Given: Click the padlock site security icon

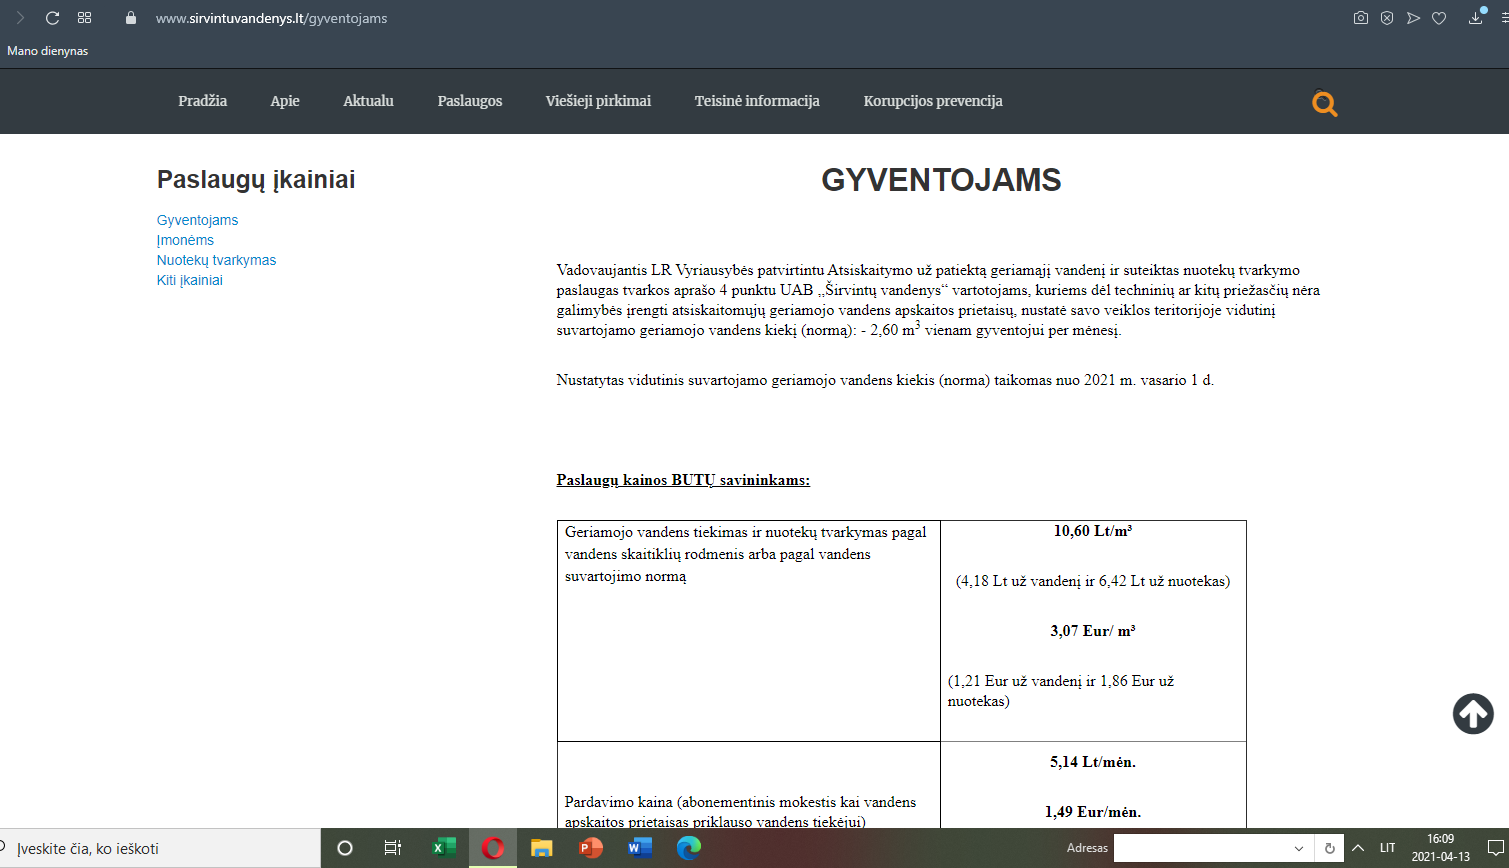Looking at the screenshot, I should point(130,18).
